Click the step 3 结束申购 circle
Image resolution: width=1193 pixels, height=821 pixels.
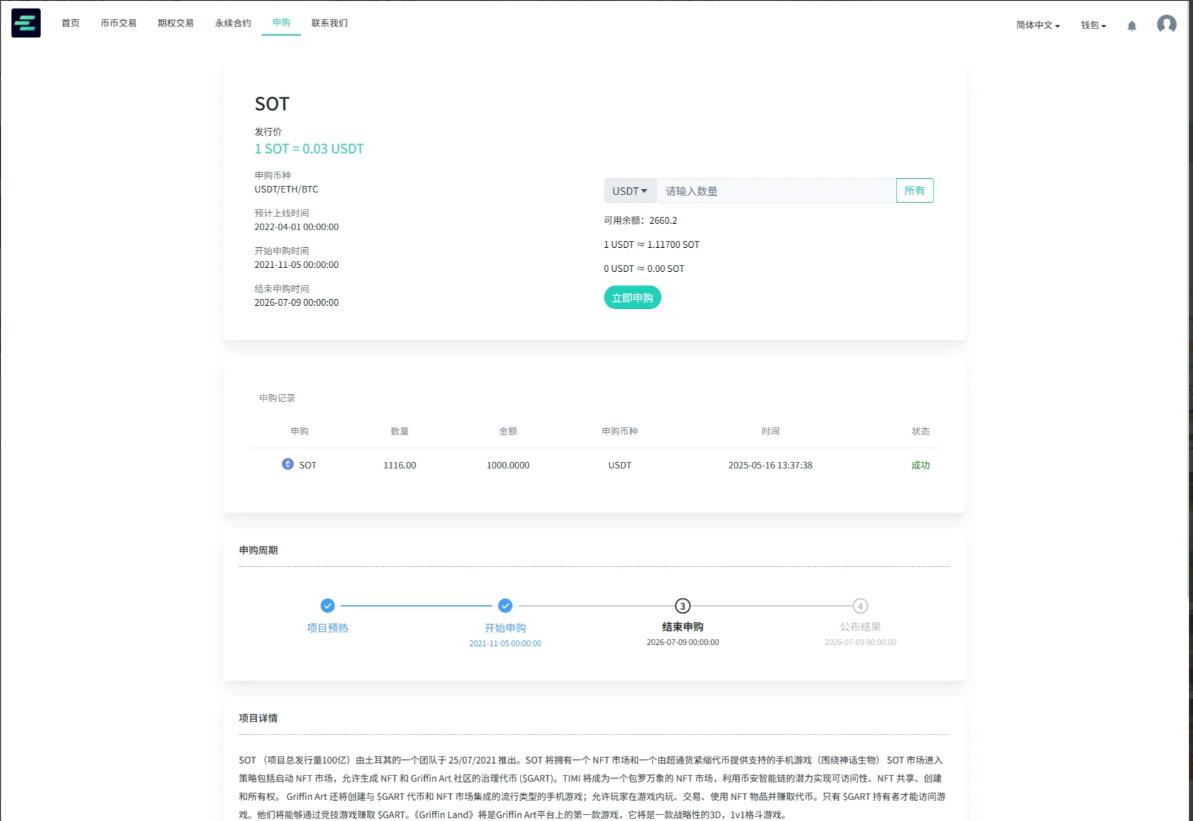click(x=683, y=605)
